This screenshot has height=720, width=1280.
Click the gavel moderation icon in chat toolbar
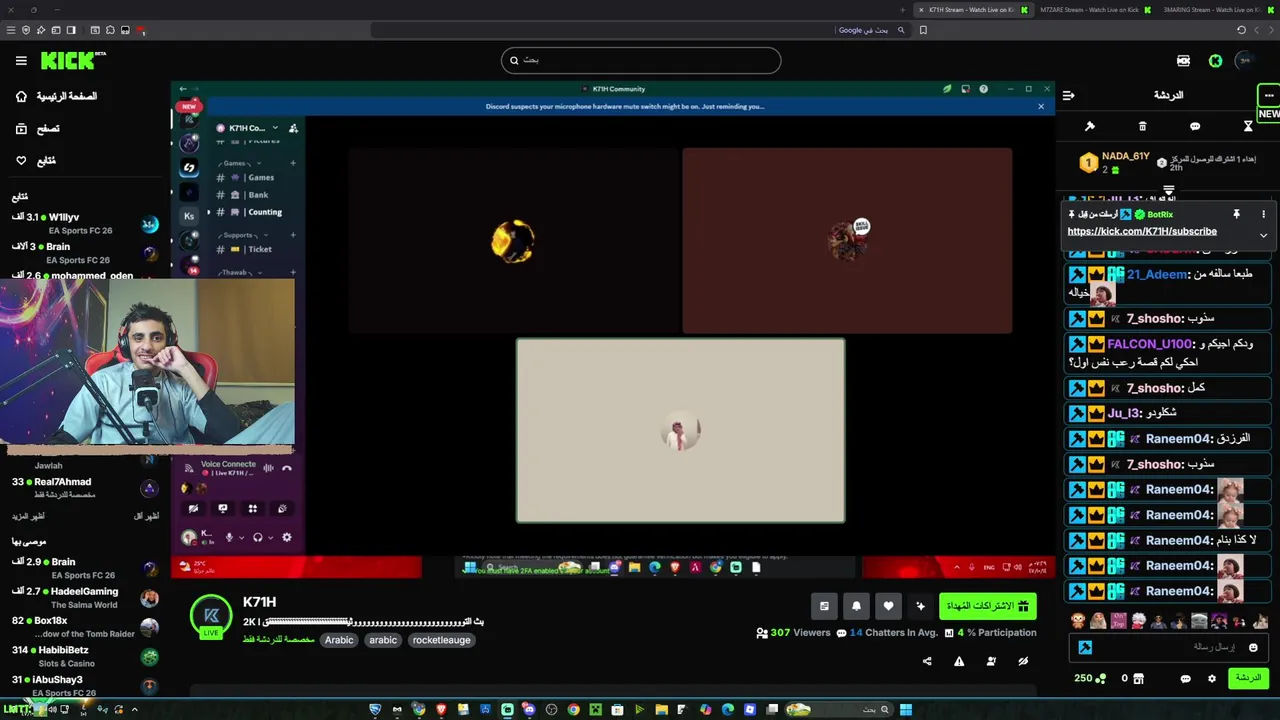click(1090, 126)
